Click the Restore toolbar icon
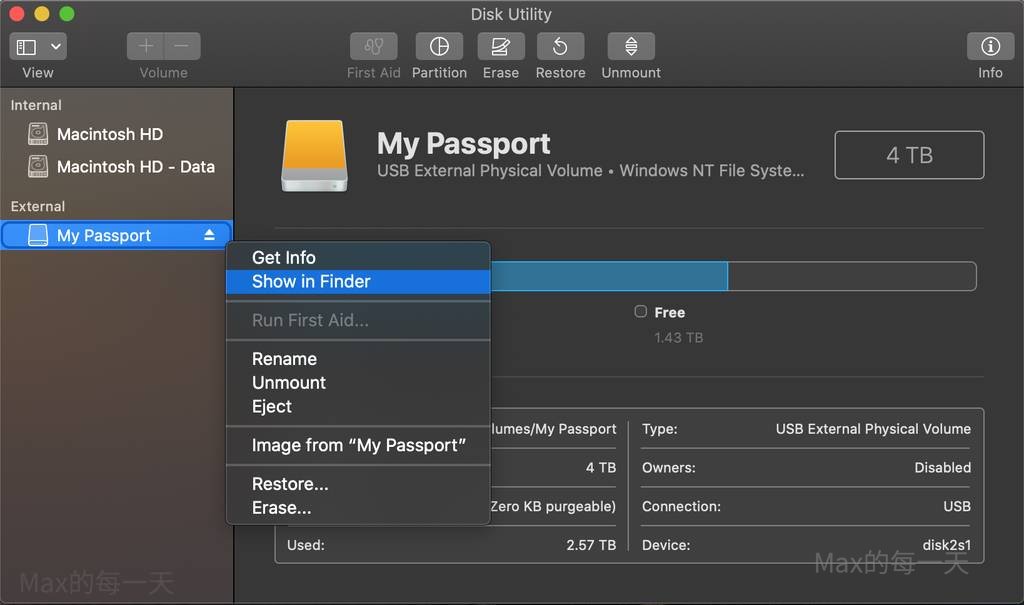The image size is (1024, 605). click(560, 47)
